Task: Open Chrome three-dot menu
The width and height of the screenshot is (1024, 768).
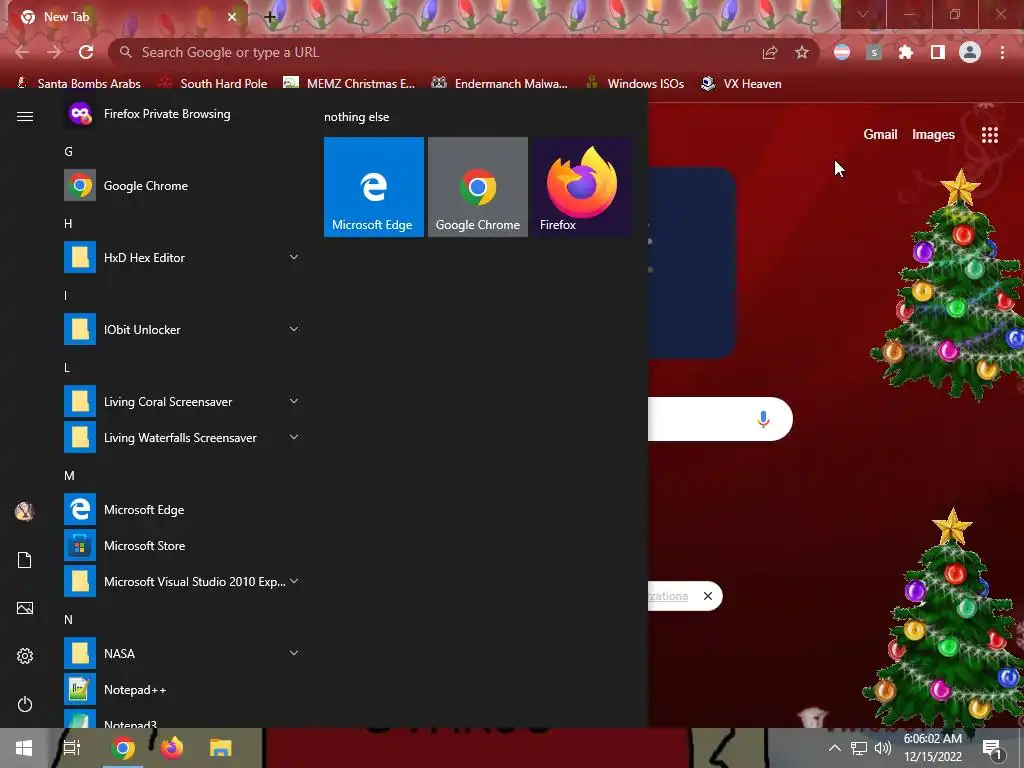Action: tap(1002, 52)
